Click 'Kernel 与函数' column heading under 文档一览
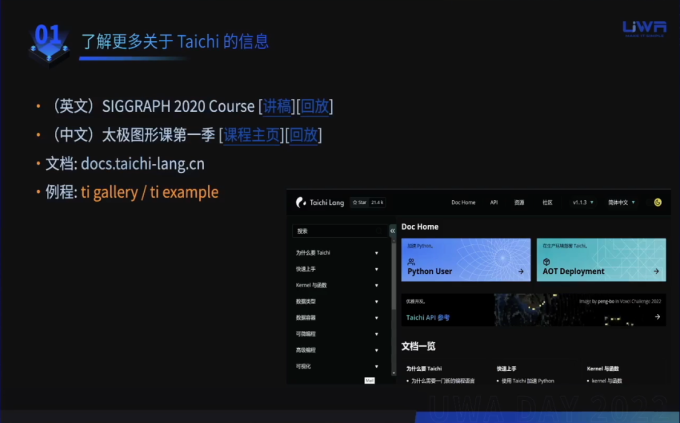 tap(603, 369)
